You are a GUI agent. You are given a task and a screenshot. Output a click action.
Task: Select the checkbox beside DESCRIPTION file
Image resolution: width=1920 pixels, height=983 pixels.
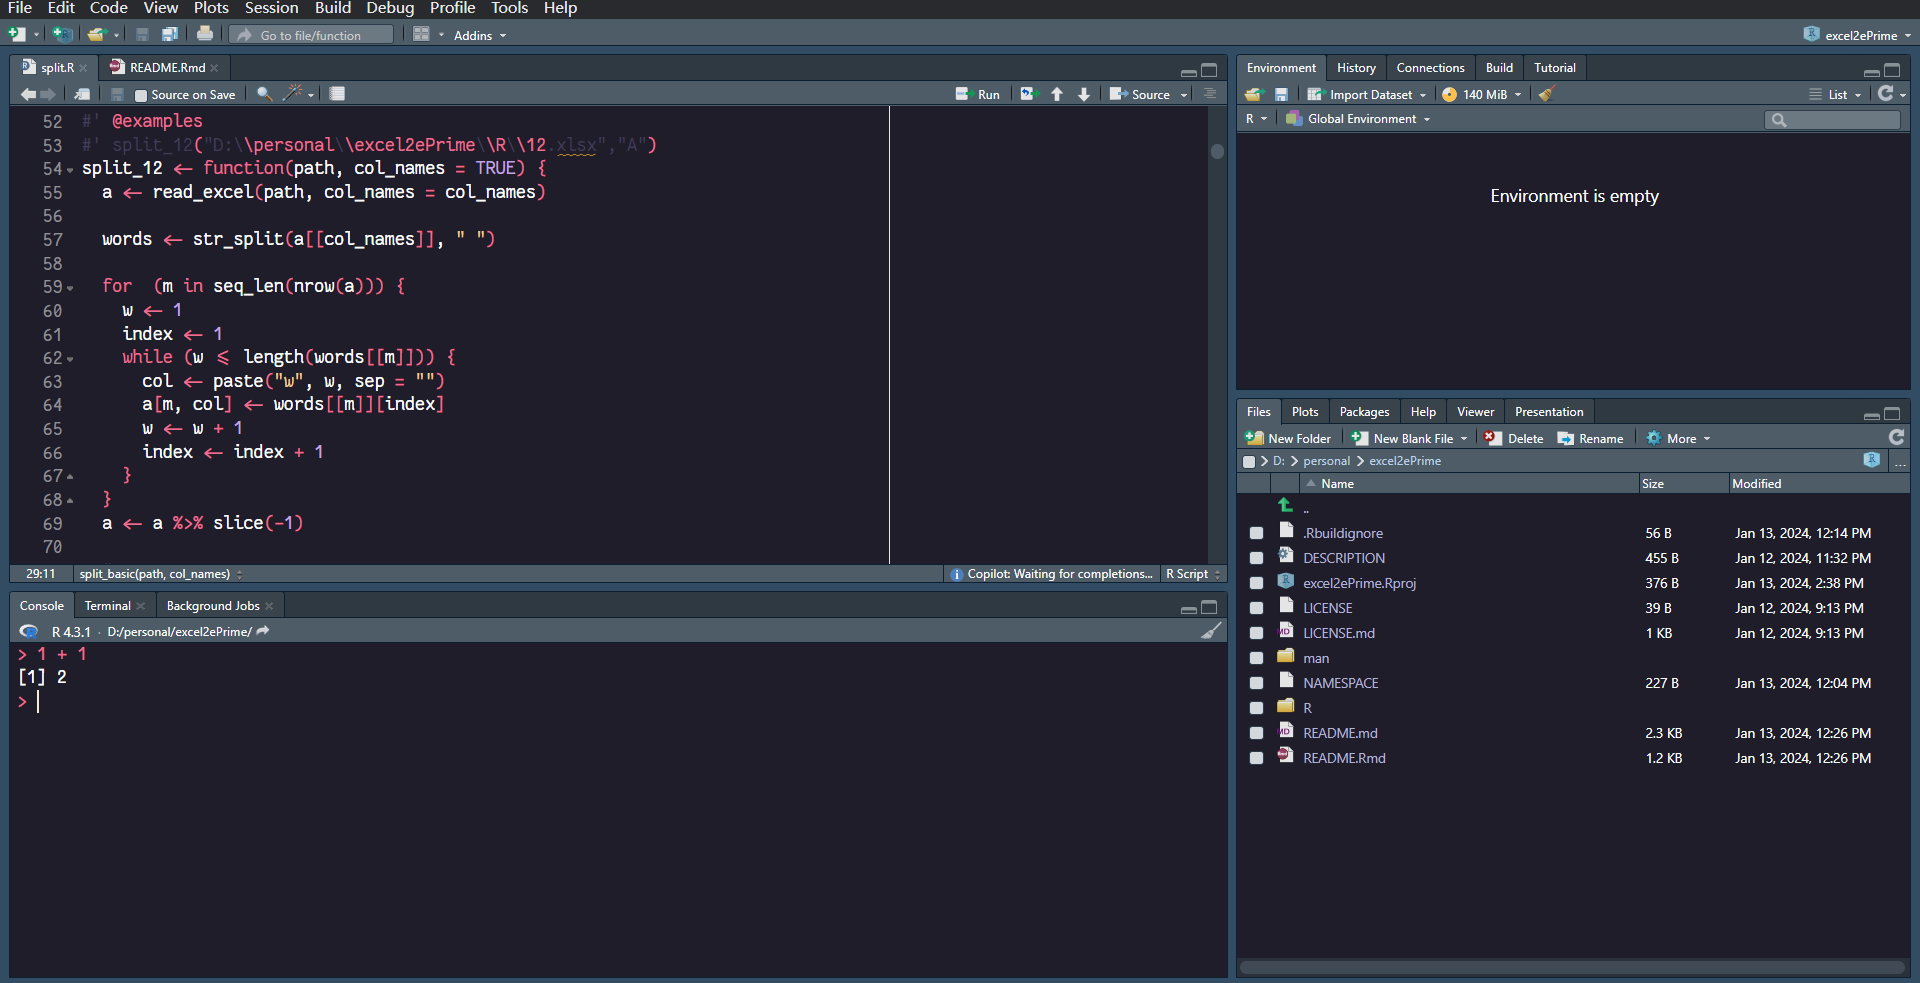pos(1256,557)
